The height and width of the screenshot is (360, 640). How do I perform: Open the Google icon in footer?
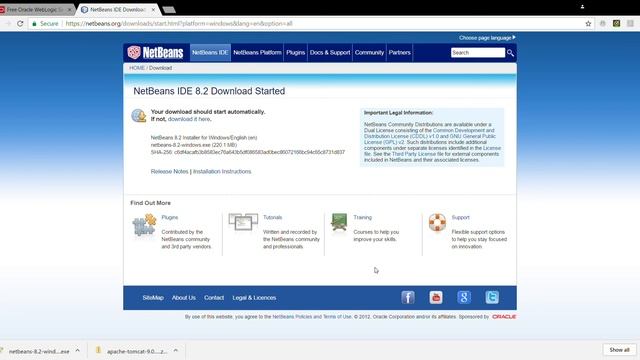click(x=464, y=297)
